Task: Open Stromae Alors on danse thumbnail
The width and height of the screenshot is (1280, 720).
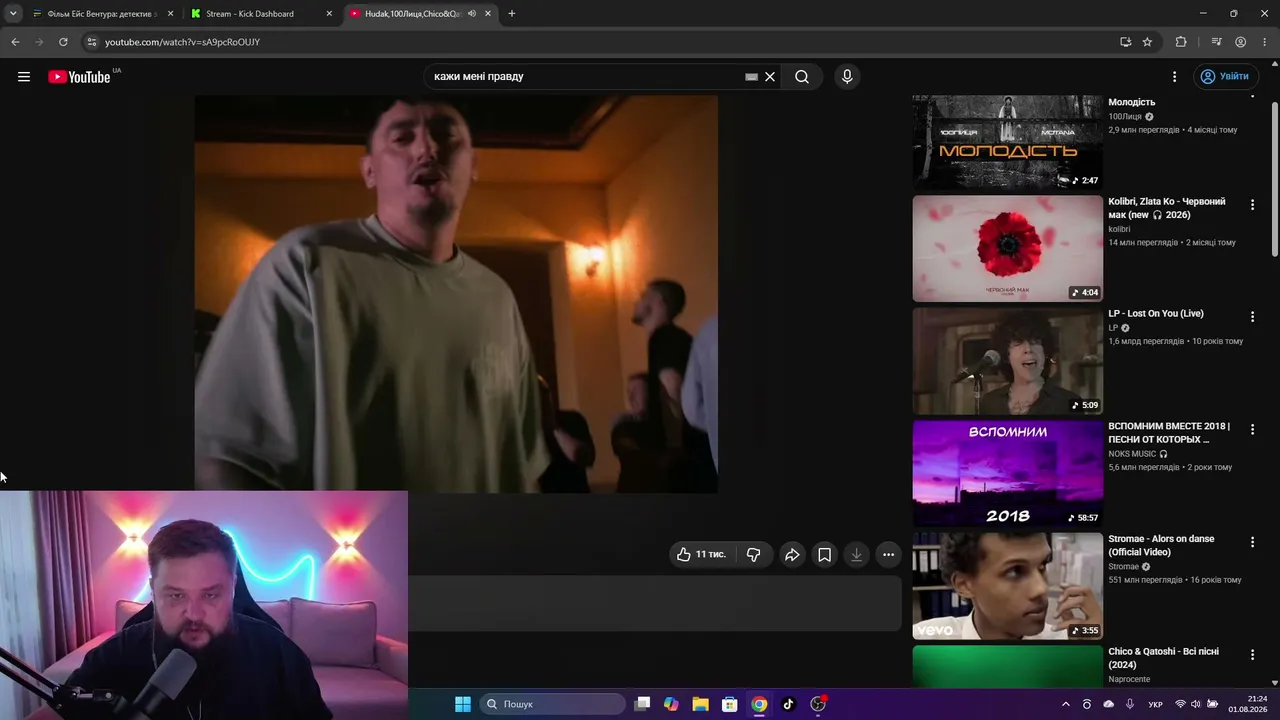Action: tap(1007, 586)
